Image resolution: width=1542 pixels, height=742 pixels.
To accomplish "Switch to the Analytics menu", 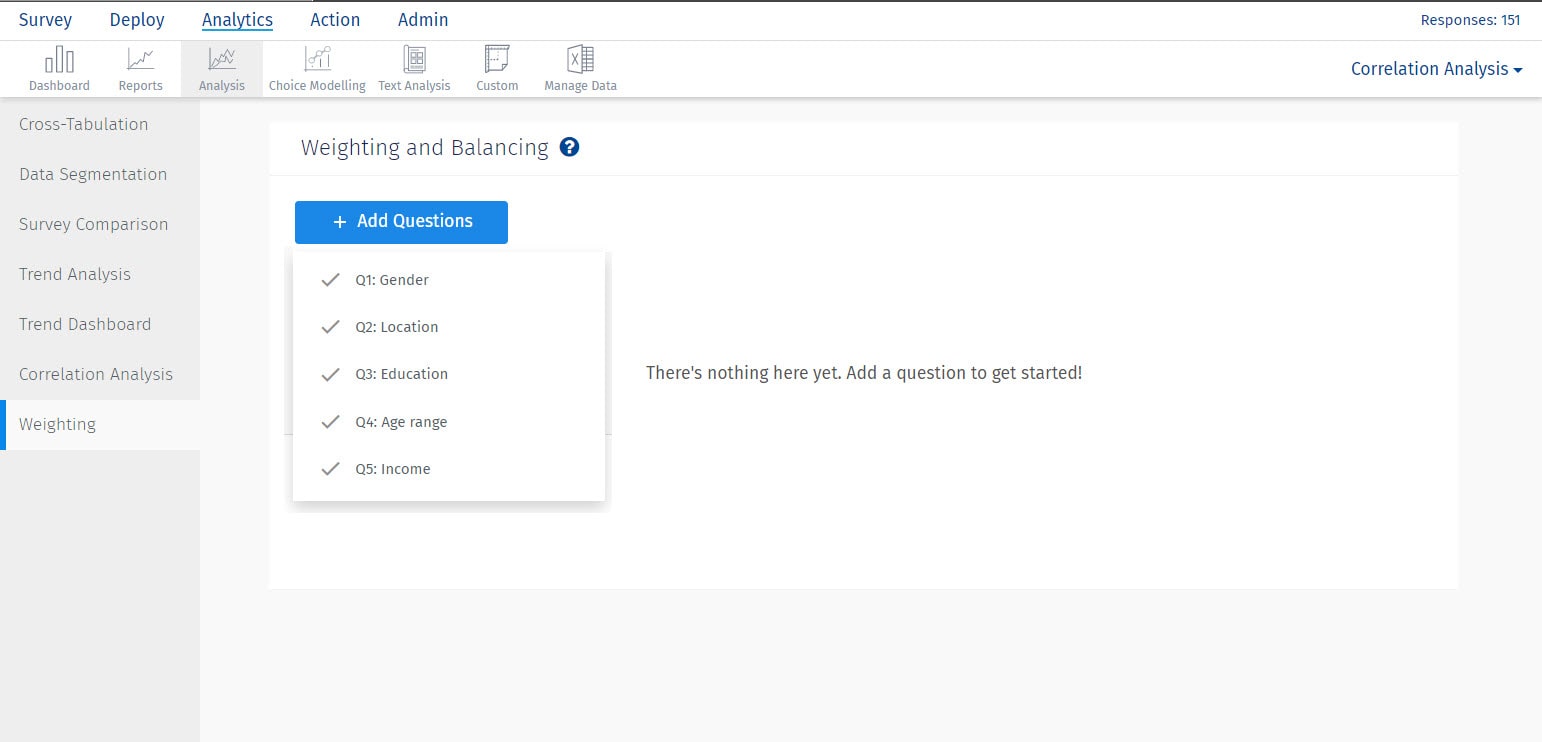I will pyautogui.click(x=237, y=19).
